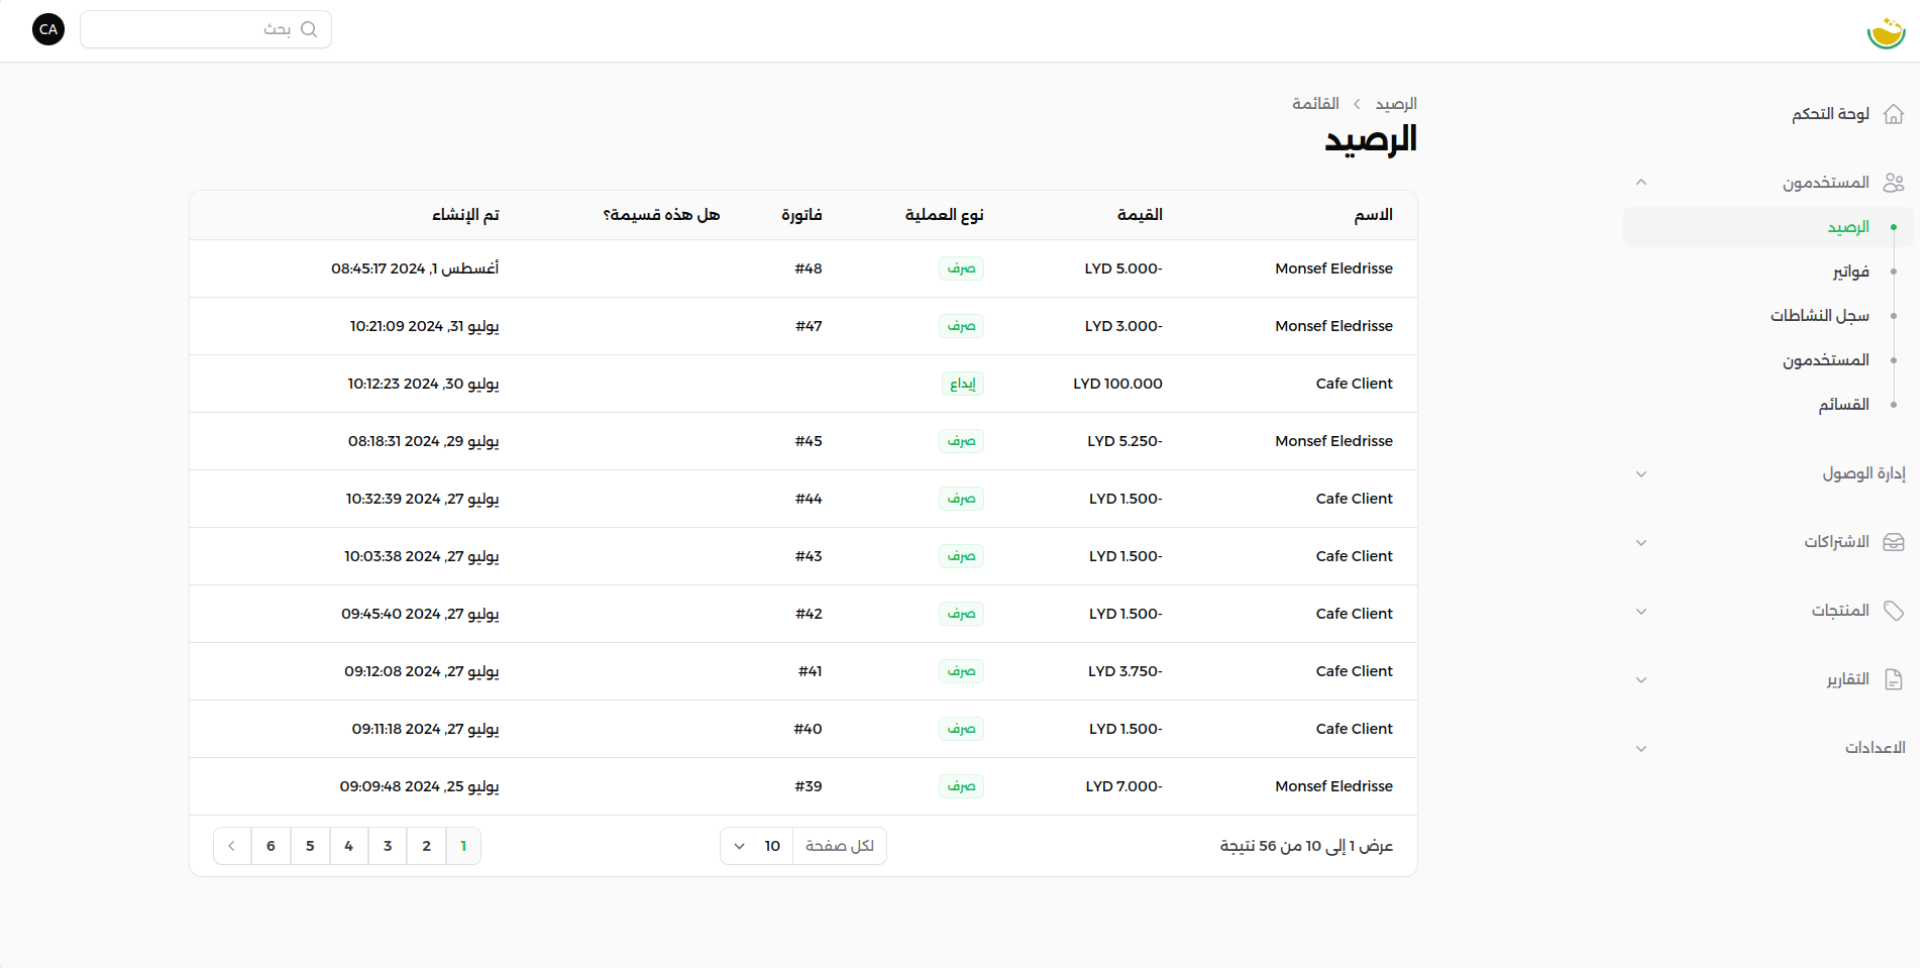
Task: Click Monsef Eledrisse in invoice #48 row
Action: [x=1334, y=269]
